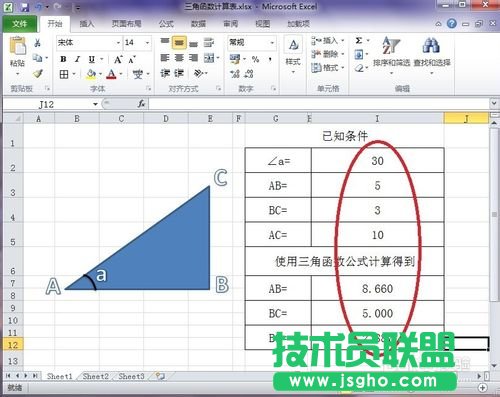Click the Accounting Number Format icon
The width and height of the screenshot is (500, 397).
[x=235, y=59]
